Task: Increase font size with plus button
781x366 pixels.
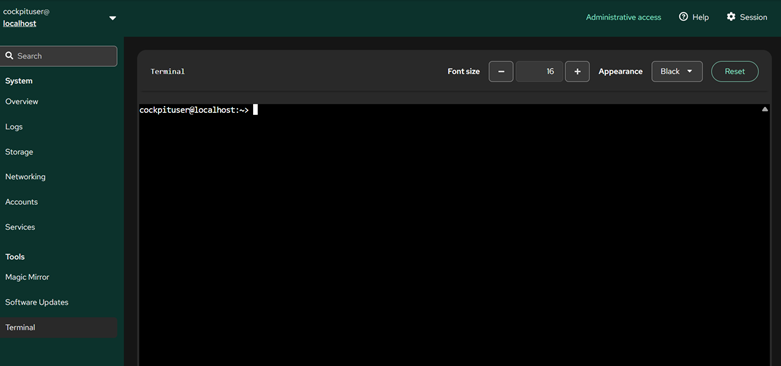Action: pos(577,72)
